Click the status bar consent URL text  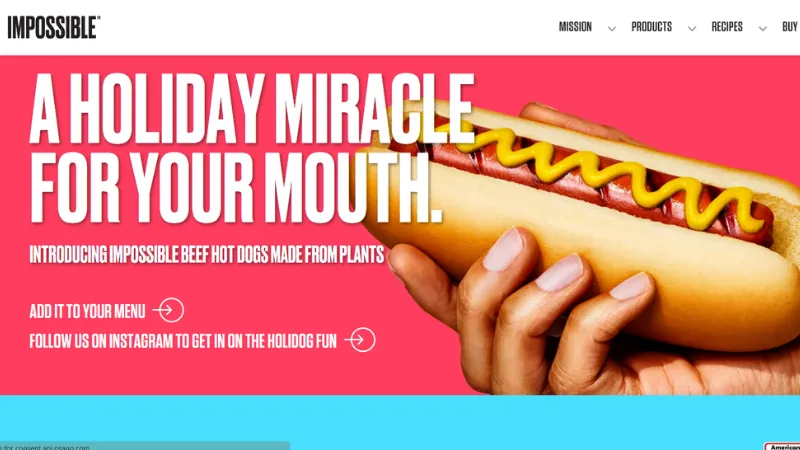pyautogui.click(x=45, y=447)
